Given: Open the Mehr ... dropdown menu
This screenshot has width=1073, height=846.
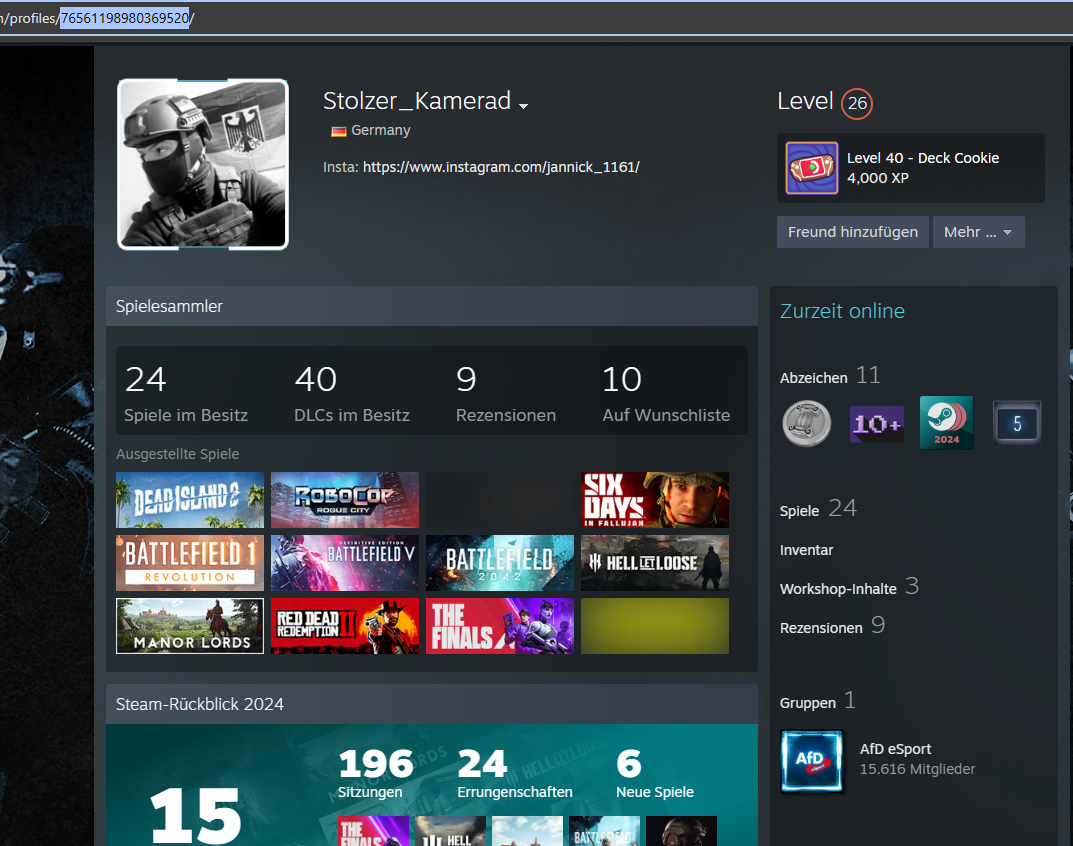Looking at the screenshot, I should [x=978, y=232].
